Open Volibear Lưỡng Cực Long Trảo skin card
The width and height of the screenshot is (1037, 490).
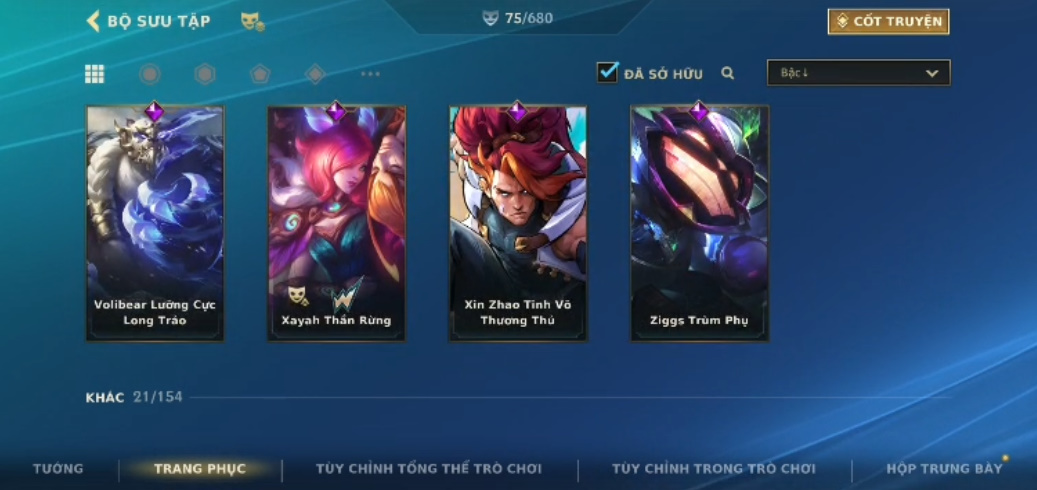point(155,223)
